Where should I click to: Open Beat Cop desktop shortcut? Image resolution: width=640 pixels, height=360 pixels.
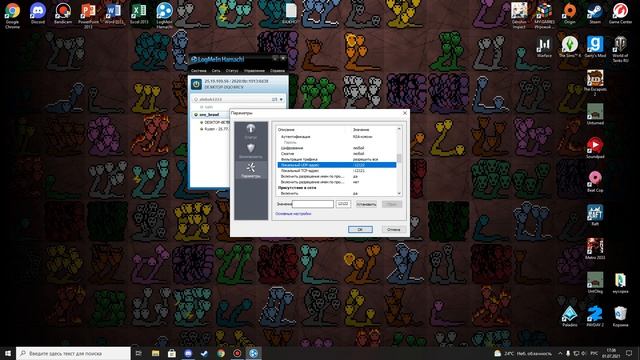click(595, 182)
